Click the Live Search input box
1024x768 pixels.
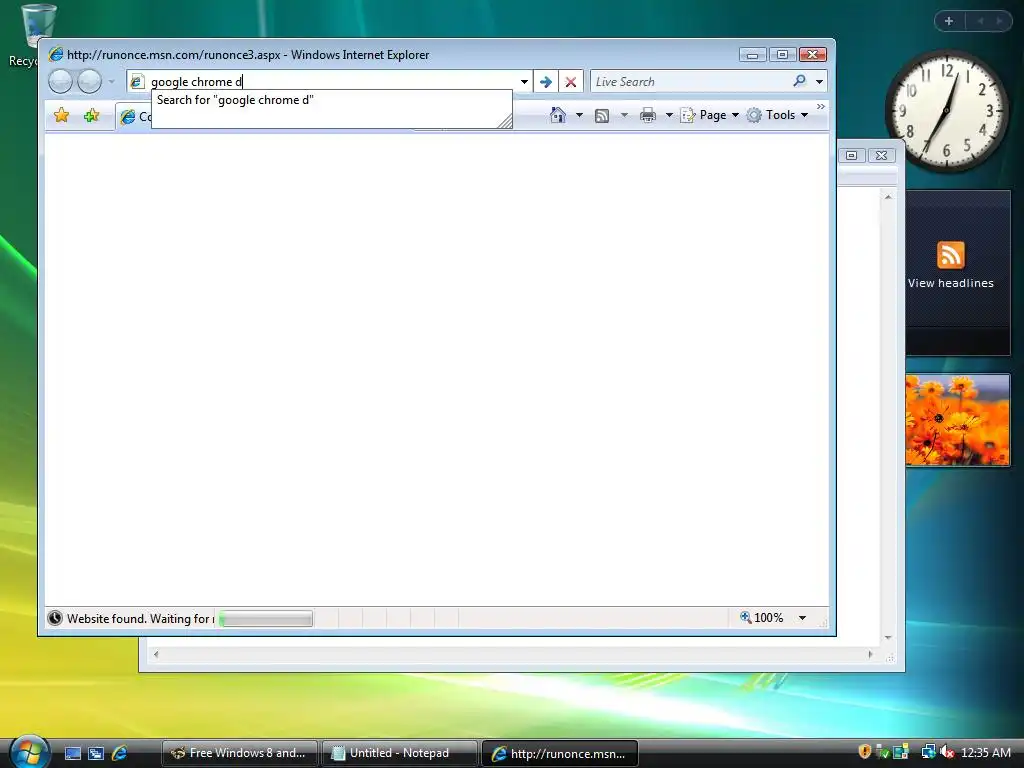(690, 82)
